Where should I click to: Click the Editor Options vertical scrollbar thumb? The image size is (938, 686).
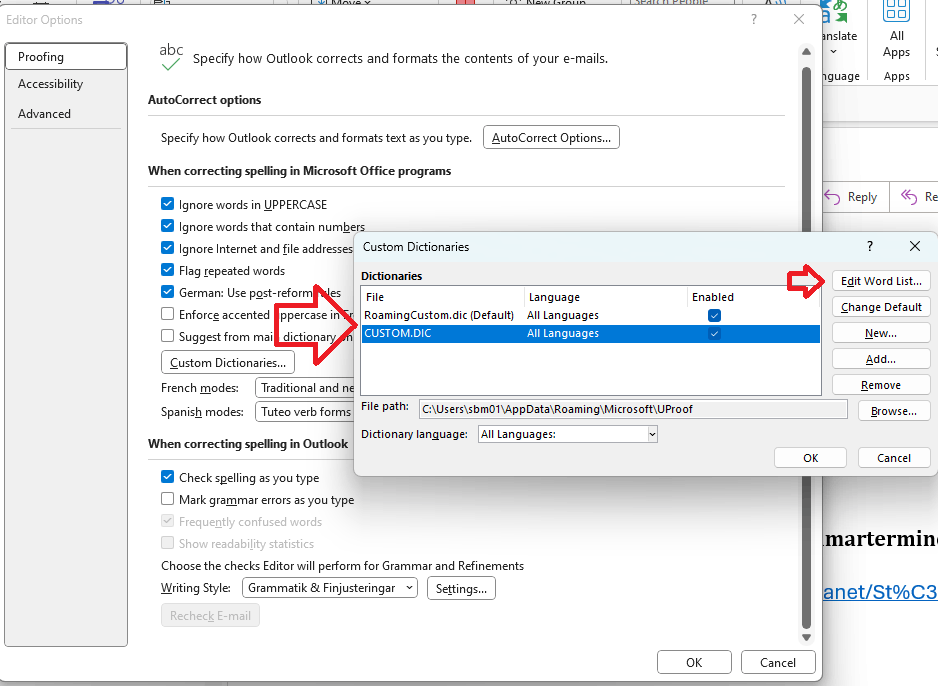[806, 349]
